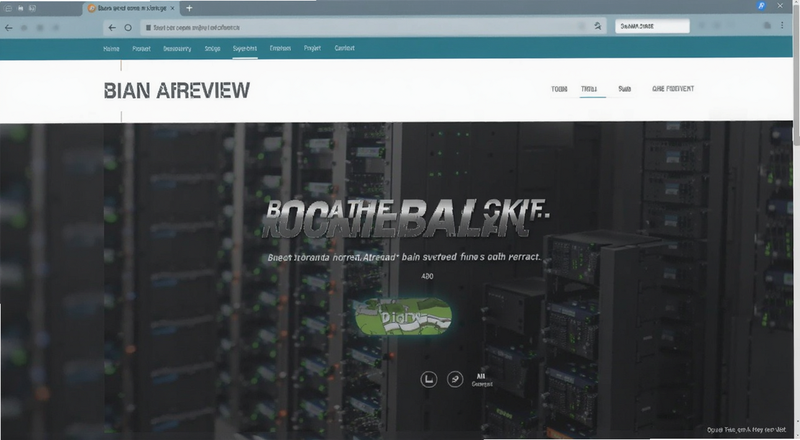Image resolution: width=800 pixels, height=440 pixels.
Task: Select the active browser tab with orange favicon
Action: click(131, 9)
